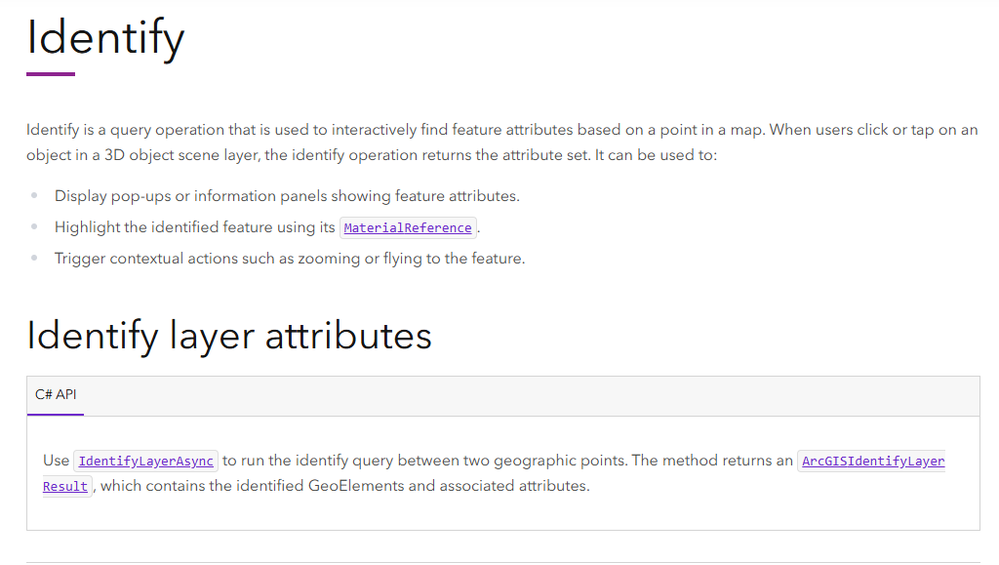Viewport: 999px width, 565px height.
Task: Click the purple underline below the Identify heading
Action: pos(50,74)
